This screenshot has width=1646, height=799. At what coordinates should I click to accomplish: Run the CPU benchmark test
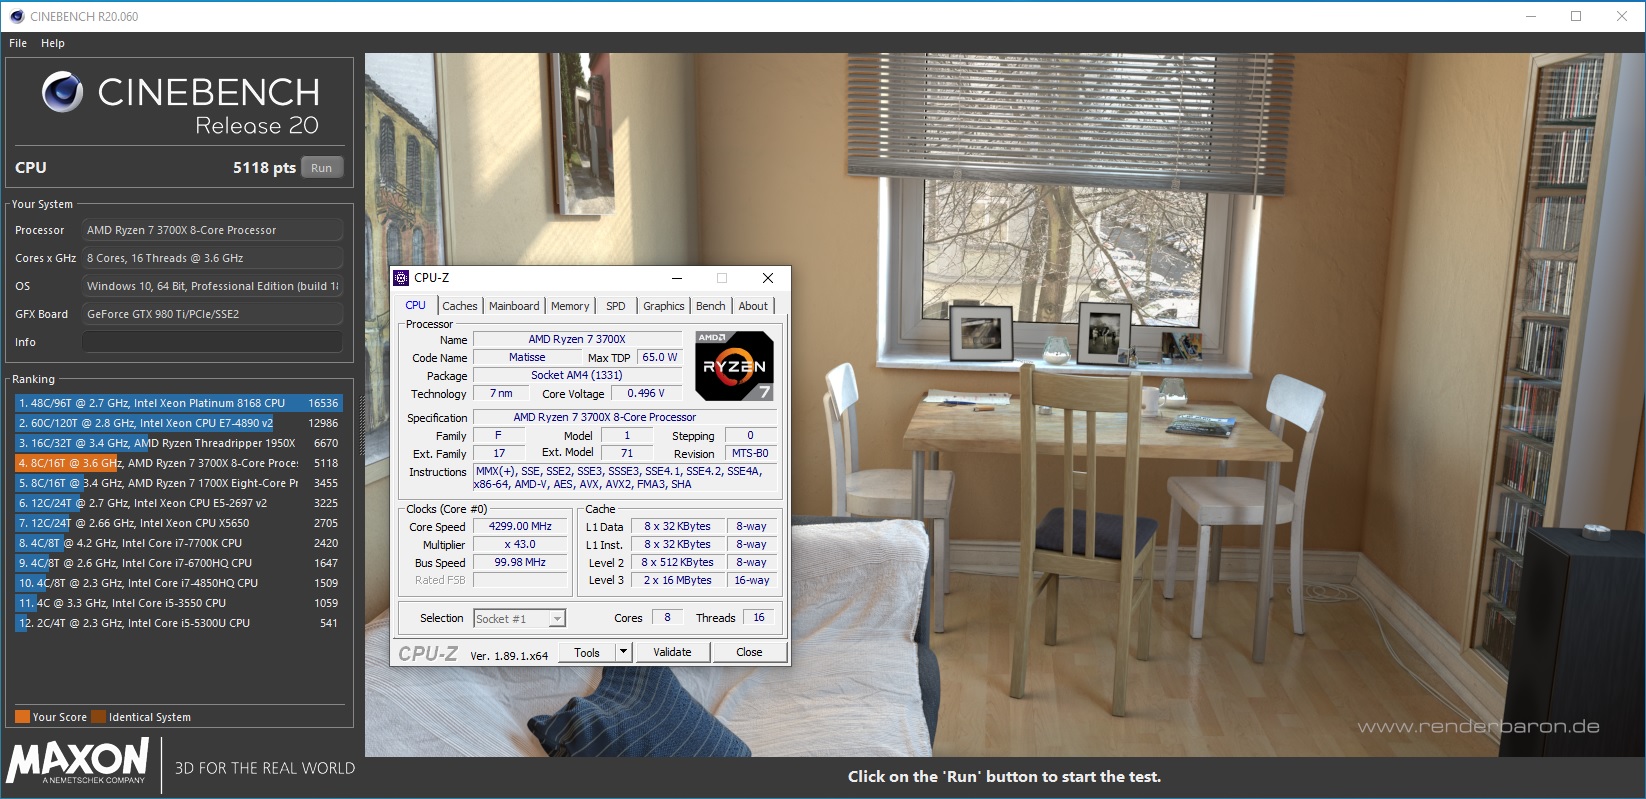322,168
